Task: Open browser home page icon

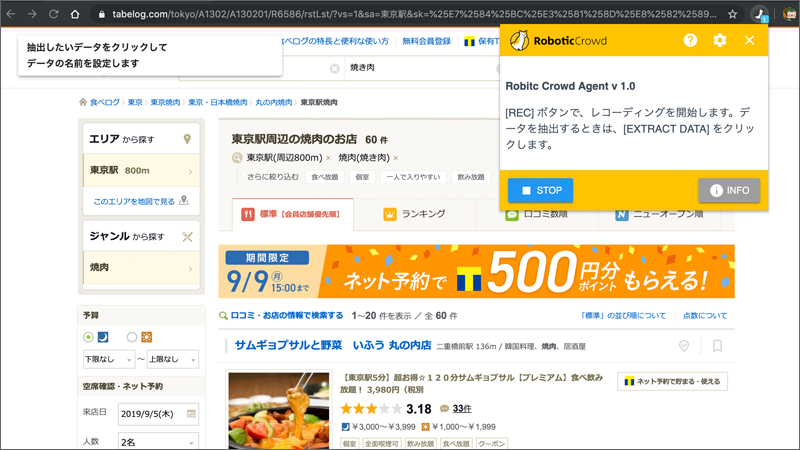Action: click(x=75, y=14)
